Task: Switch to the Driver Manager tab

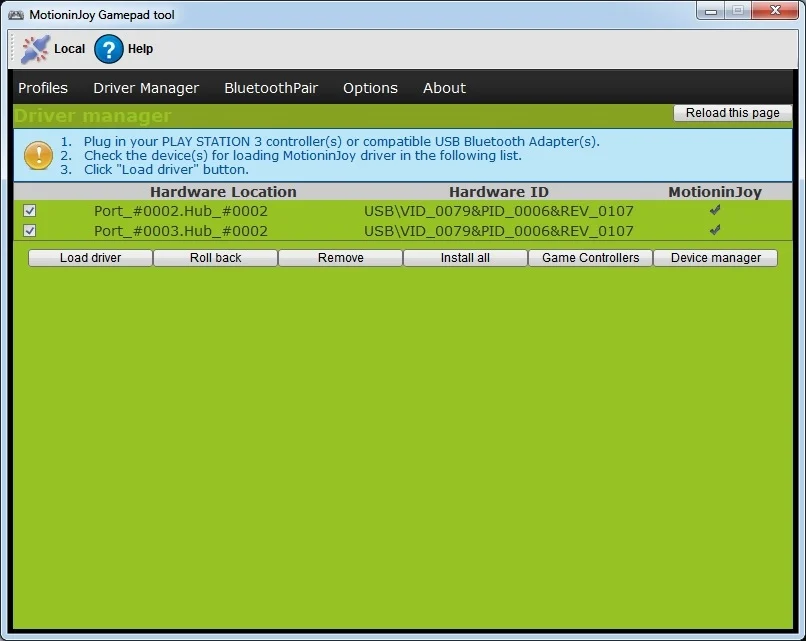Action: (146, 88)
